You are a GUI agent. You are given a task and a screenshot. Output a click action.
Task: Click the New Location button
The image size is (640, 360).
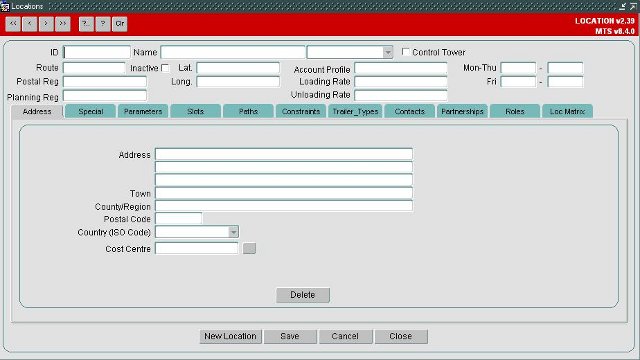[x=231, y=336]
